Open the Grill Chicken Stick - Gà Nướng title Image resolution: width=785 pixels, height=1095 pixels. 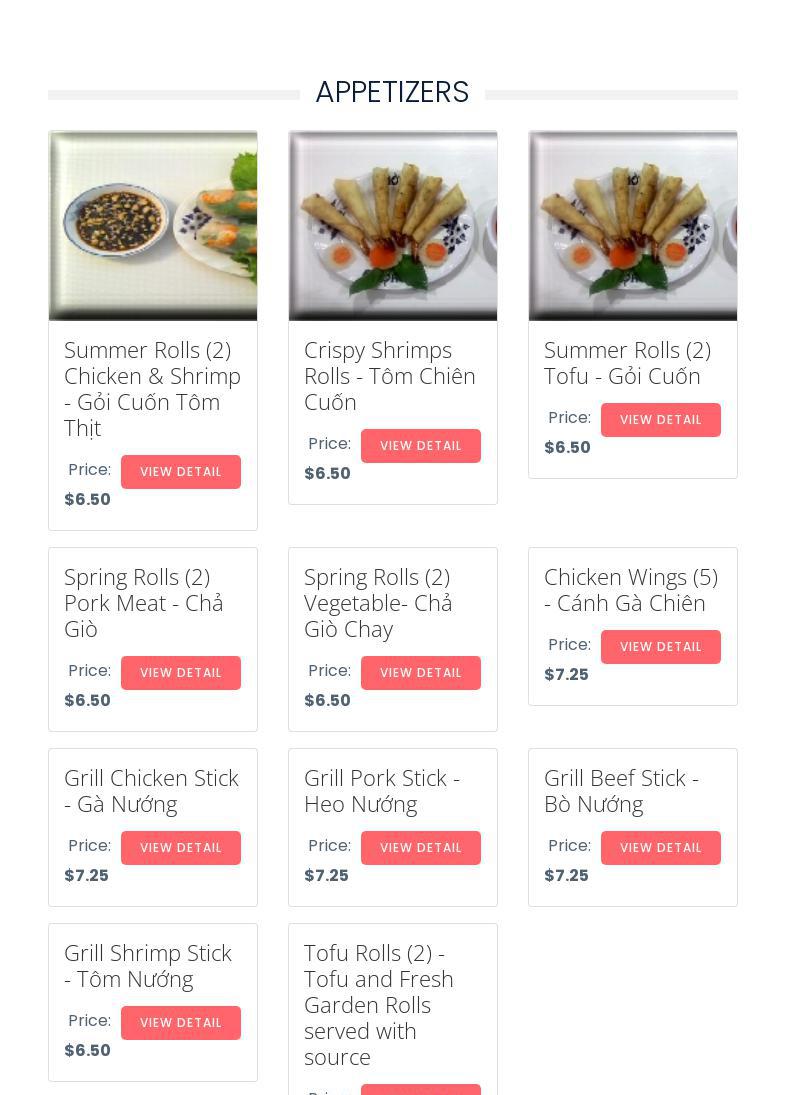pyautogui.click(x=151, y=791)
